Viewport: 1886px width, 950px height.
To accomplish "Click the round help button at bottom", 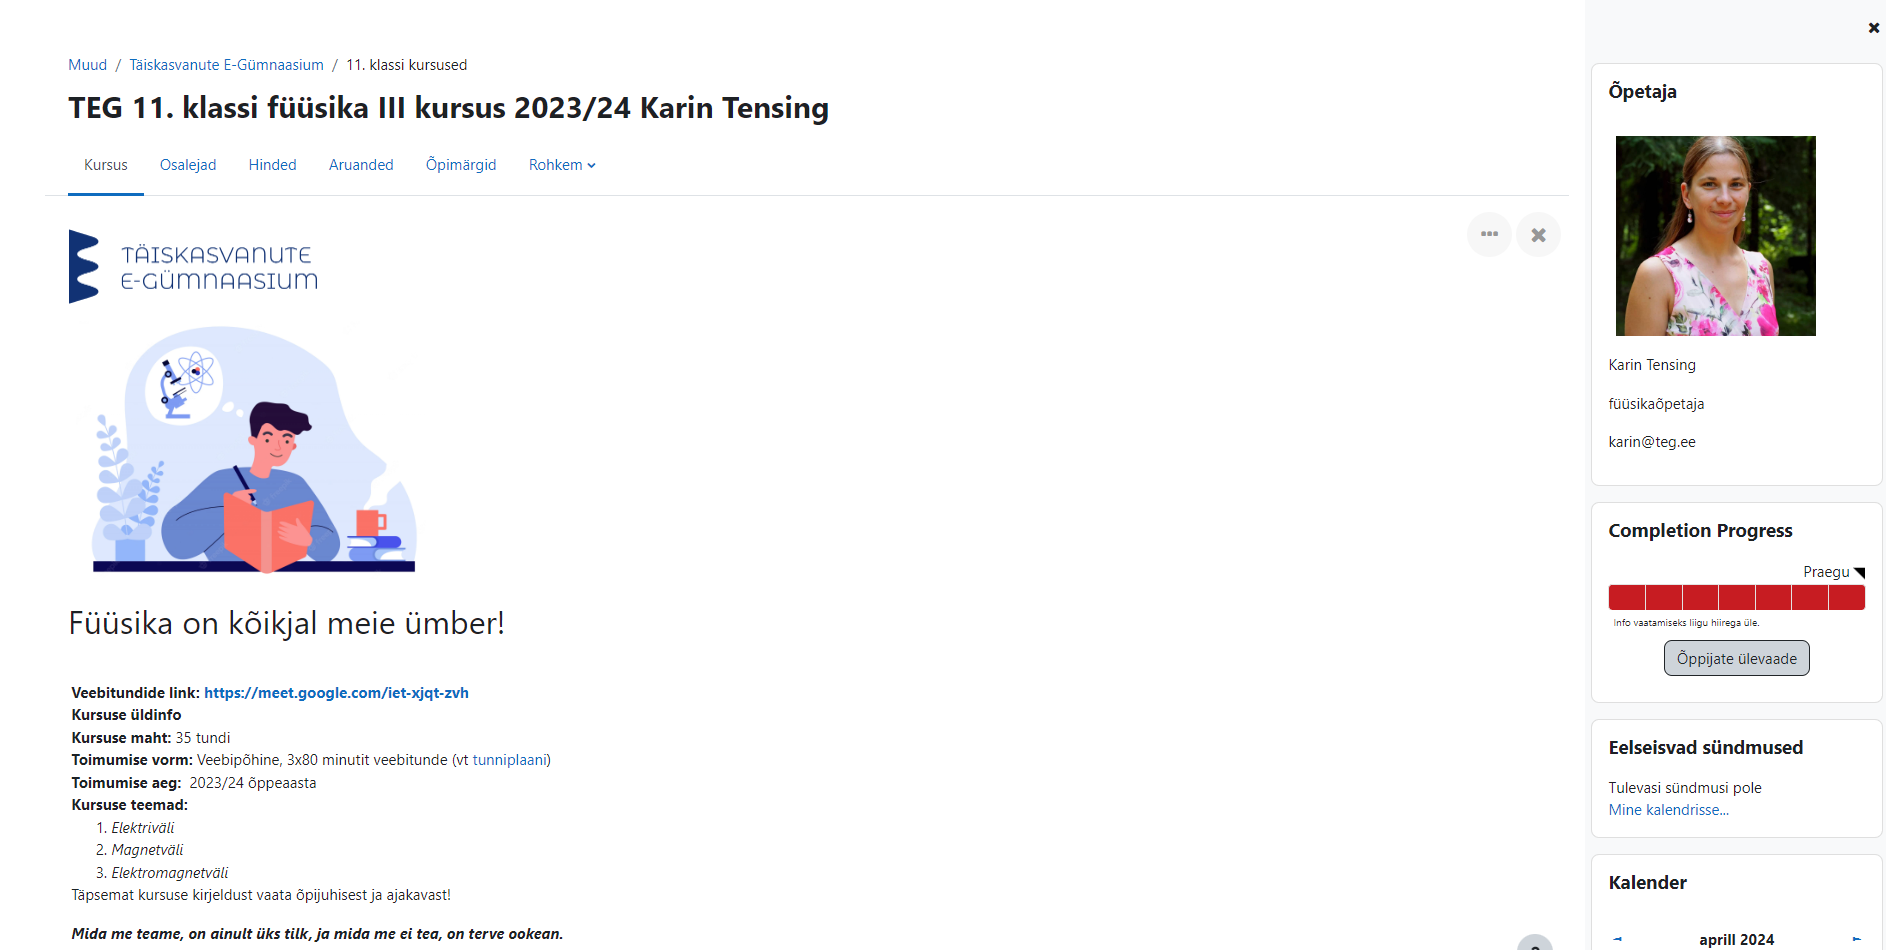I will click(x=1534, y=944).
